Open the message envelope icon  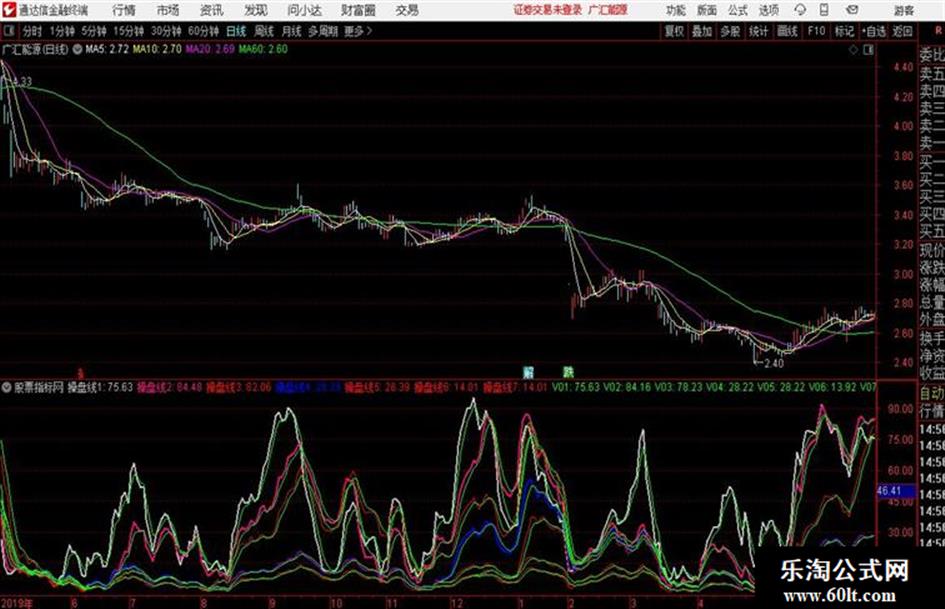pyautogui.click(x=852, y=10)
